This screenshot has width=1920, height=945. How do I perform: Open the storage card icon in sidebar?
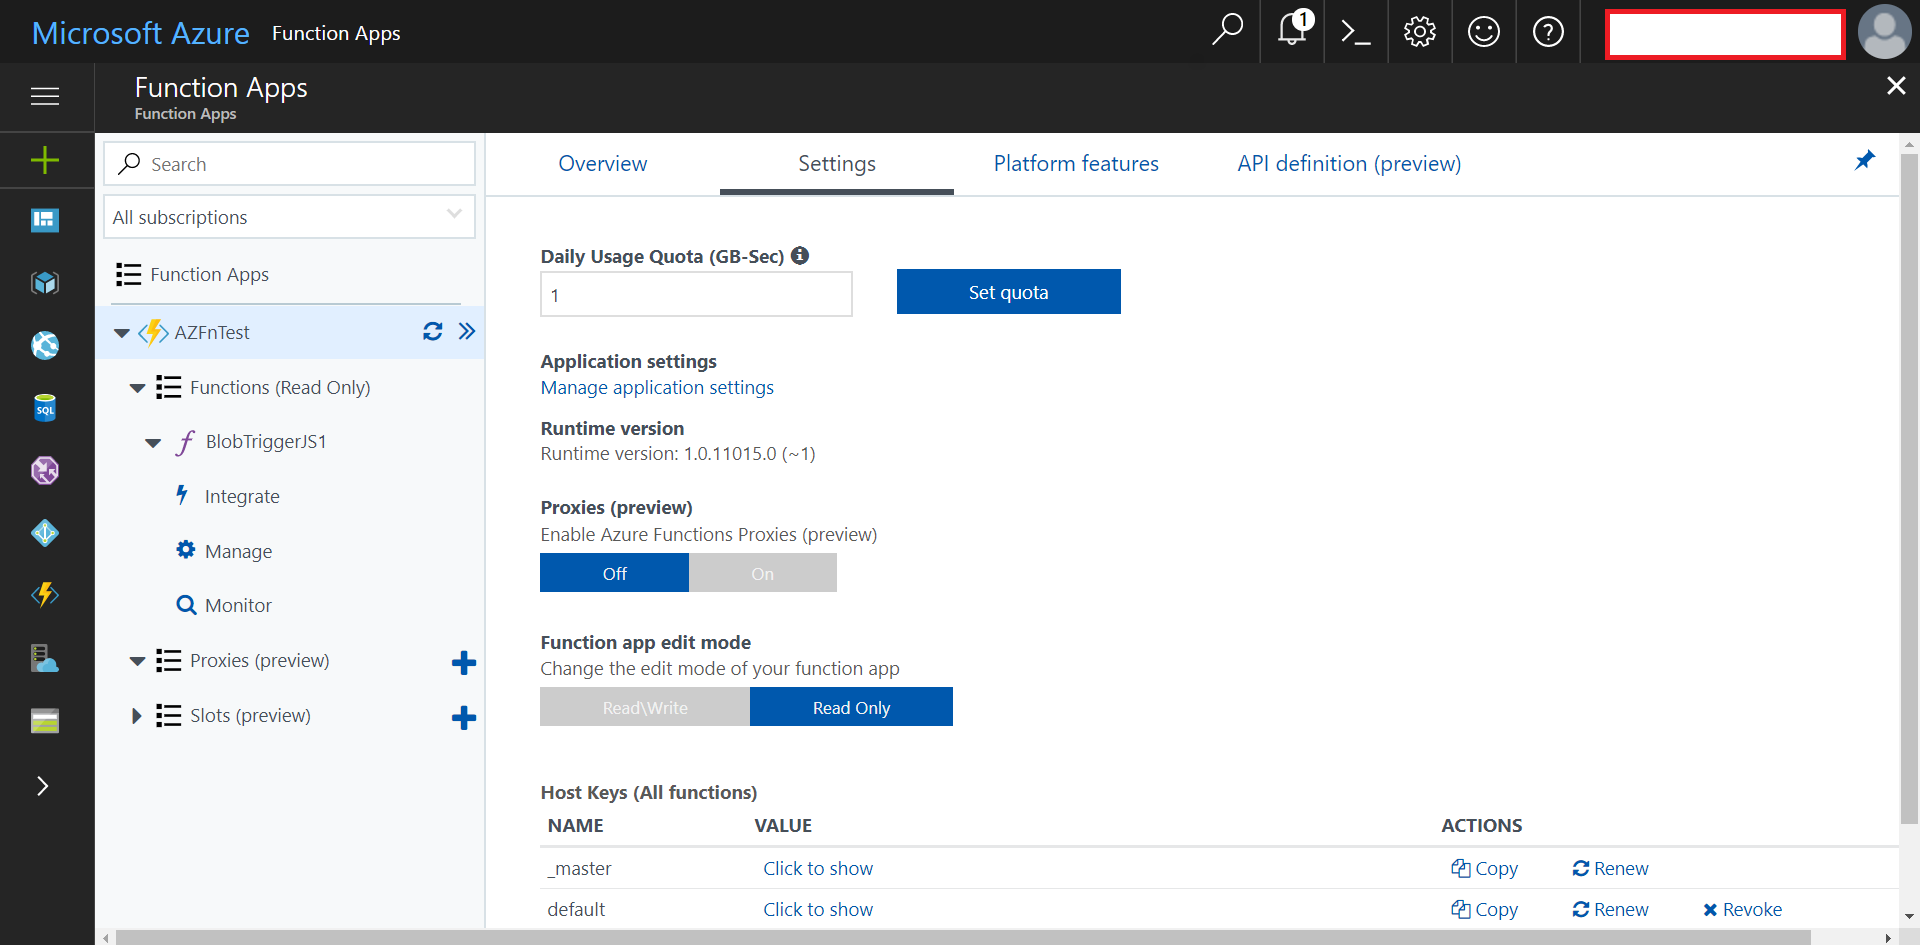tap(45, 721)
